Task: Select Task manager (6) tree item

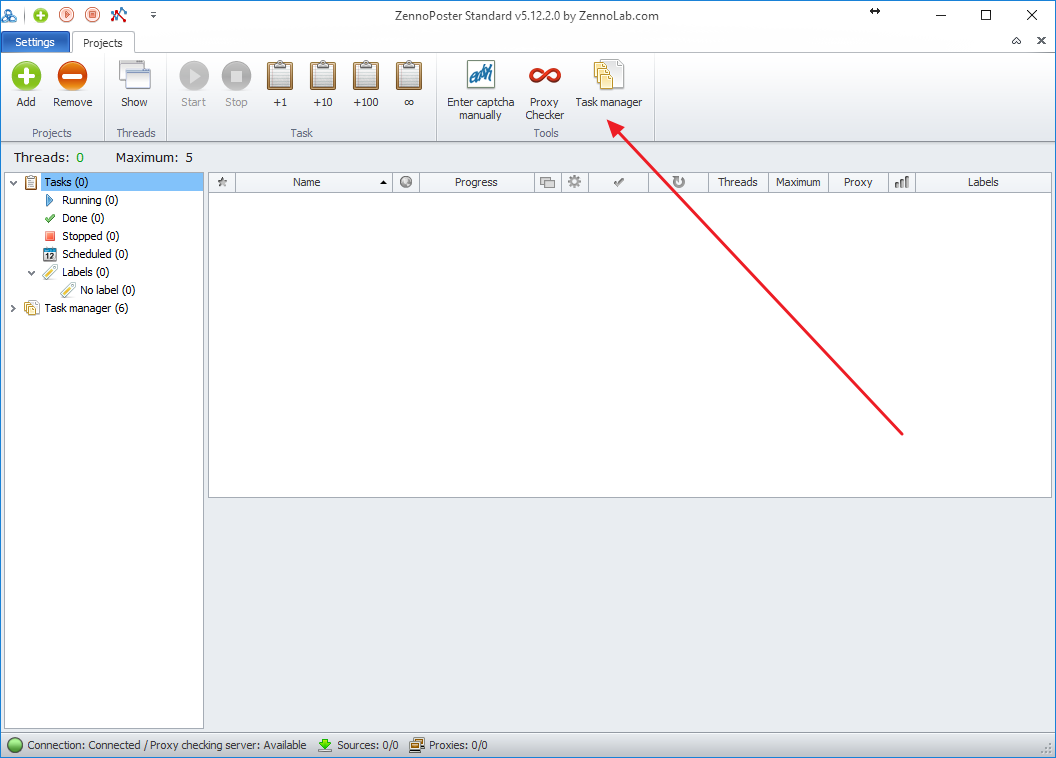Action: click(x=86, y=308)
